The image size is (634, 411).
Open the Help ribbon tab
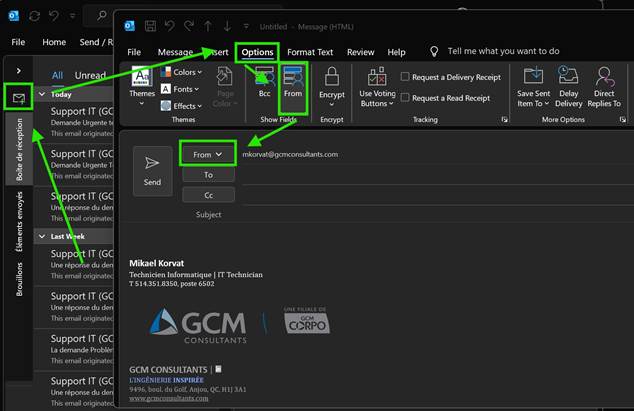click(396, 52)
